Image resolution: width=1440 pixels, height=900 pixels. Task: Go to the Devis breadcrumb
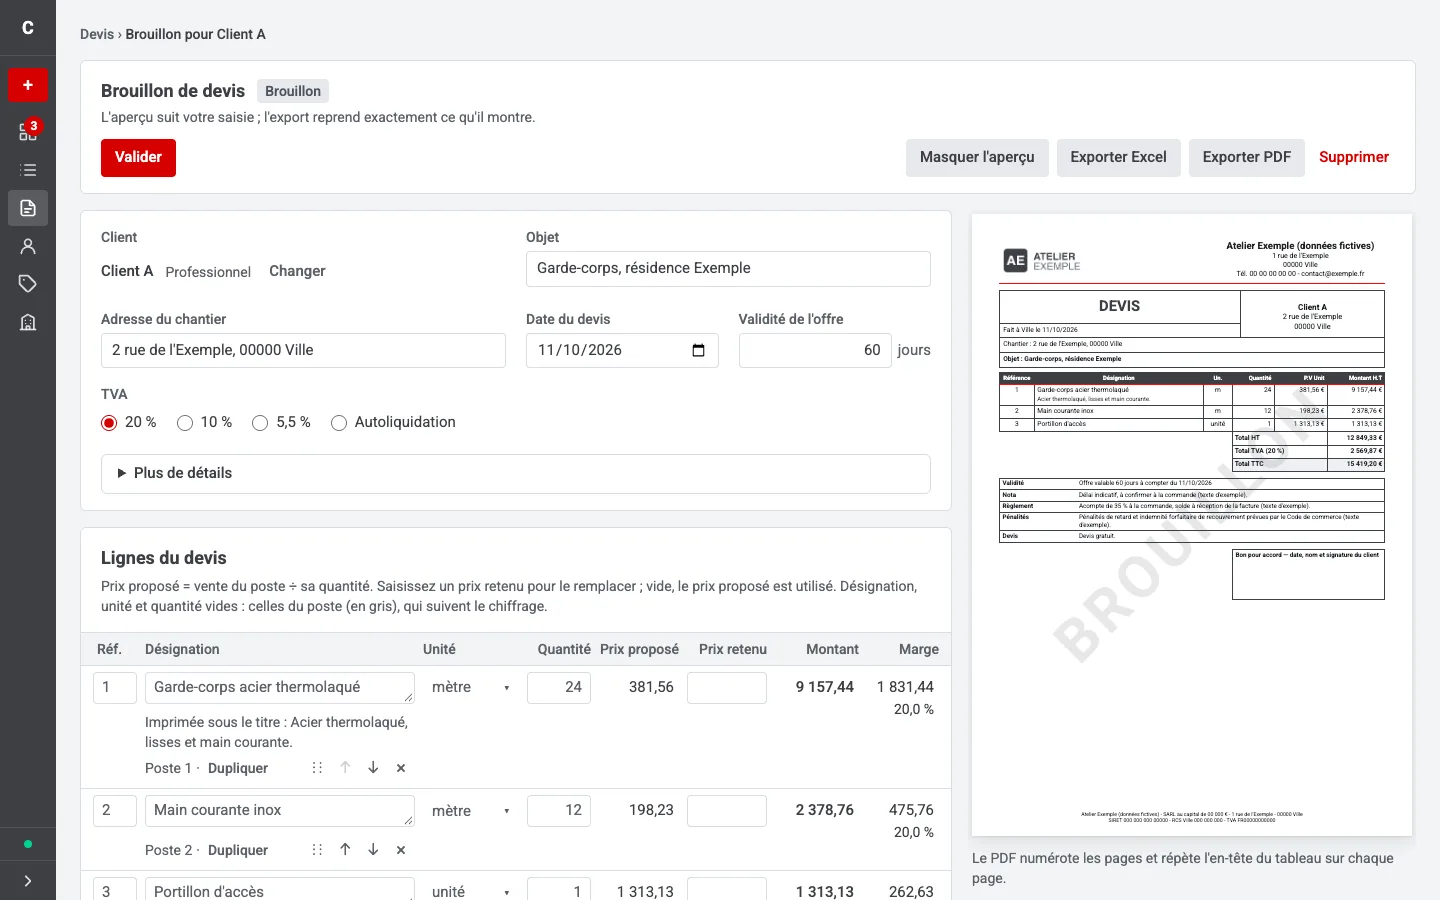click(x=97, y=34)
